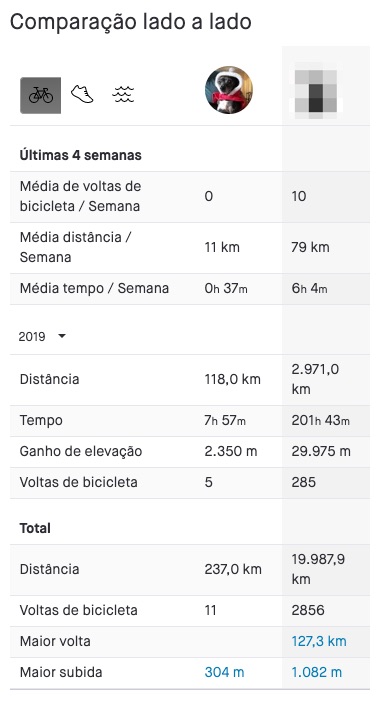Click the Total section heading

click(x=35, y=528)
